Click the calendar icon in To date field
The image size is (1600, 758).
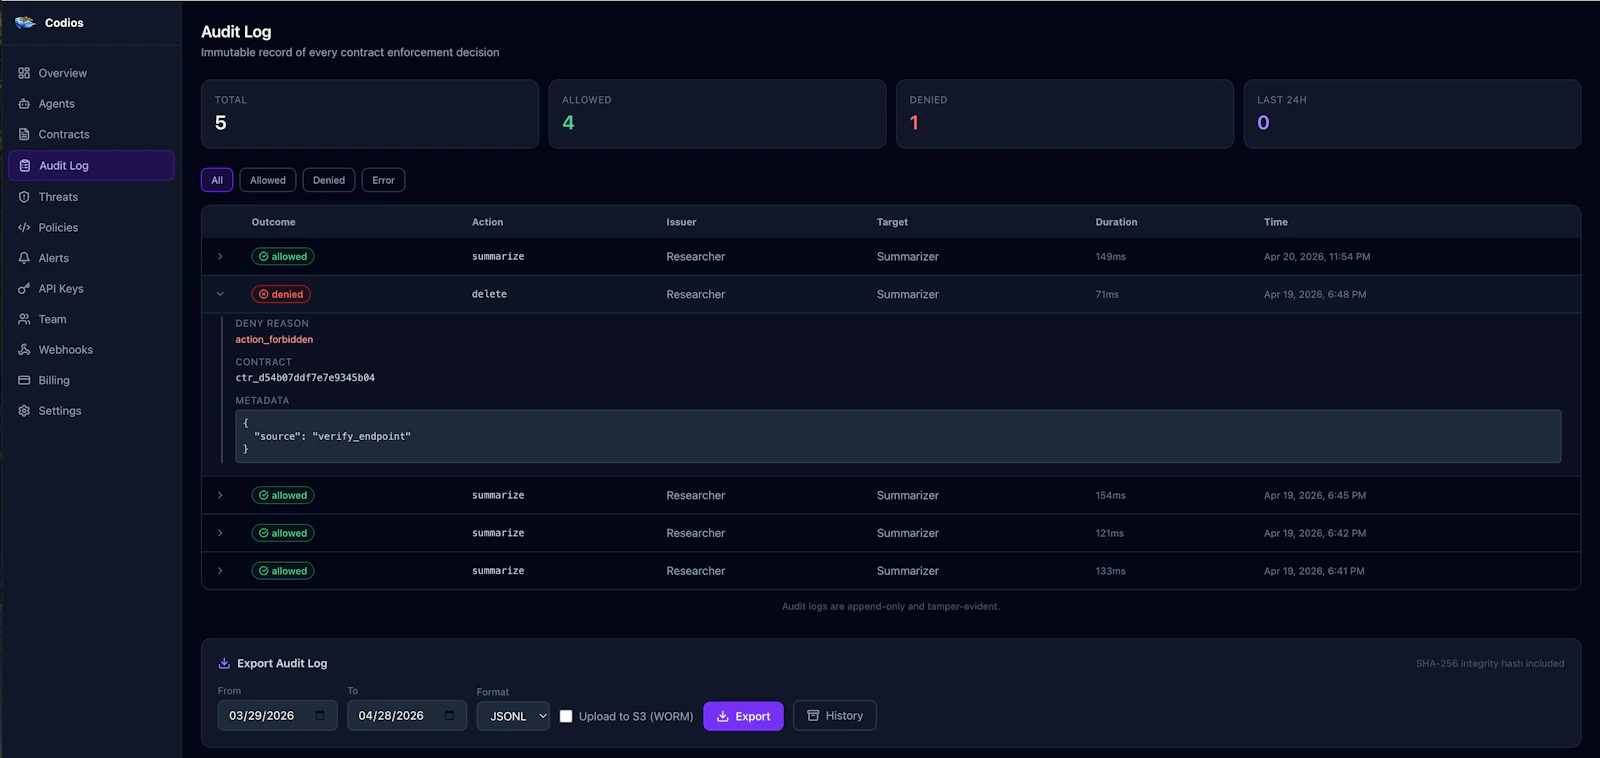[x=449, y=715]
